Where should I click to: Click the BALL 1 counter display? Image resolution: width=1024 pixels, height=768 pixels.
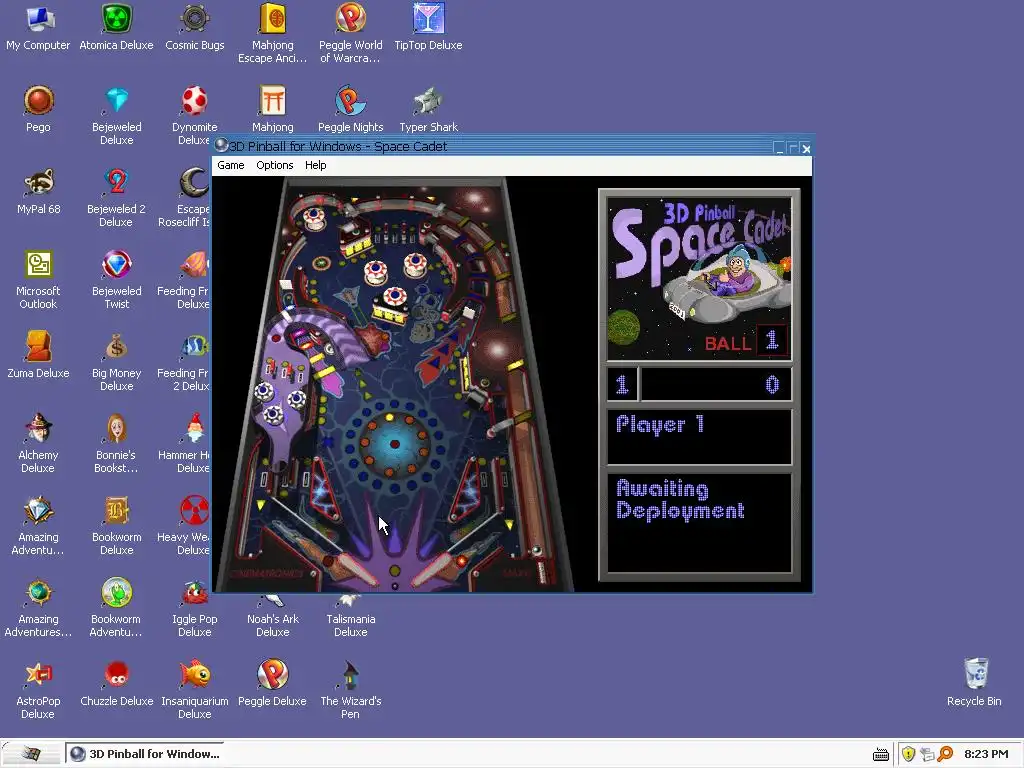pyautogui.click(x=746, y=341)
